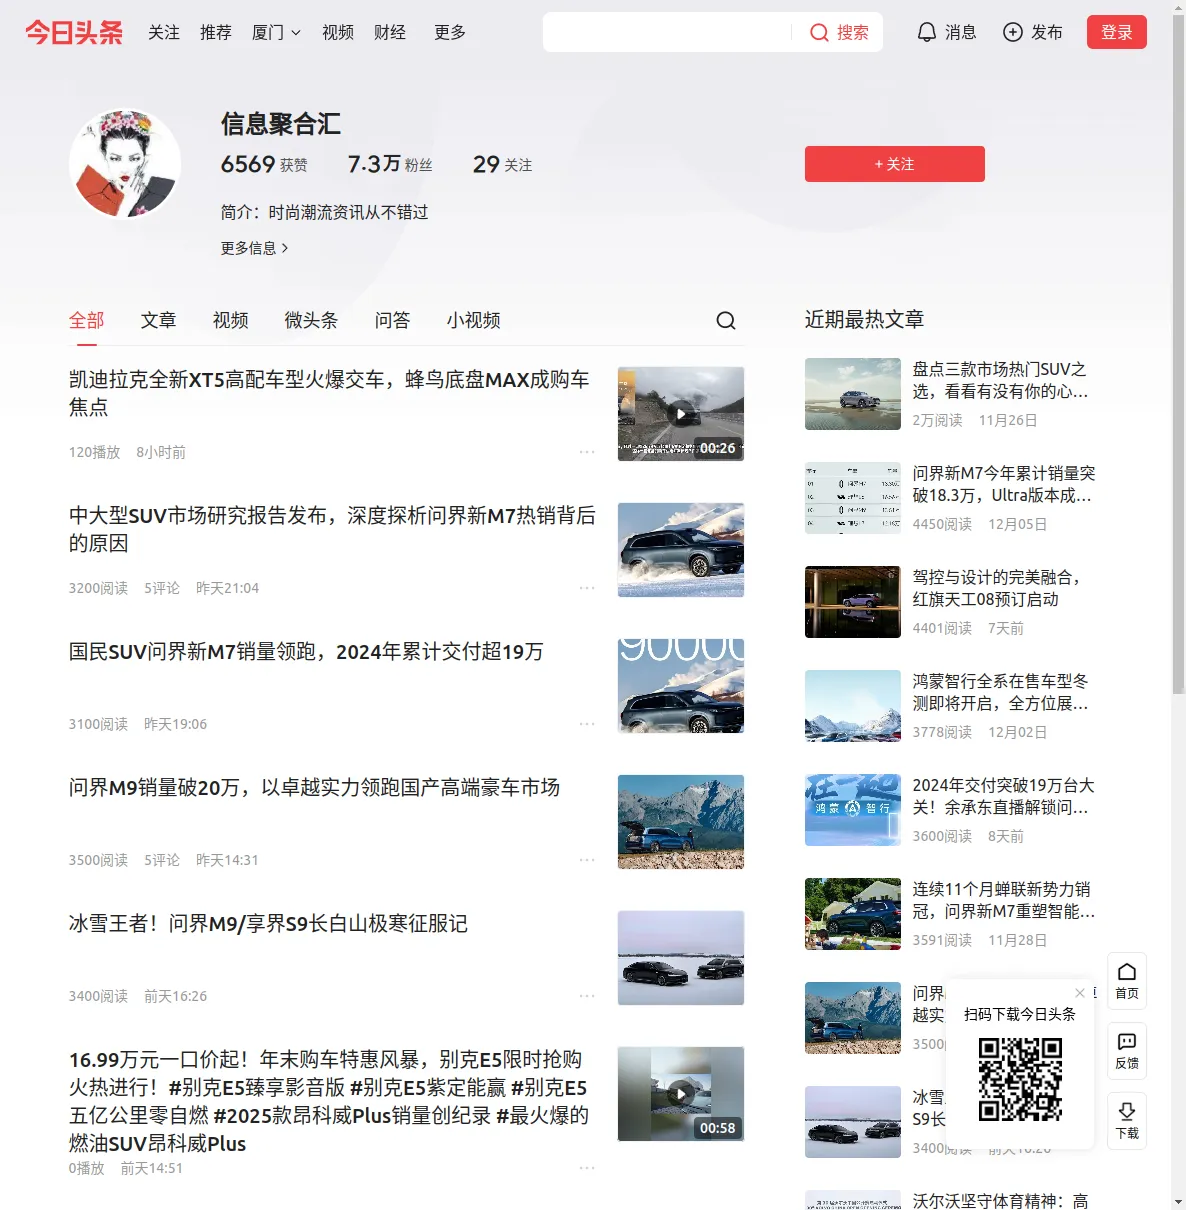1186x1210 pixels.
Task: Open hot article 连续11个月蝉联新势力销冠
Action: coord(1003,900)
